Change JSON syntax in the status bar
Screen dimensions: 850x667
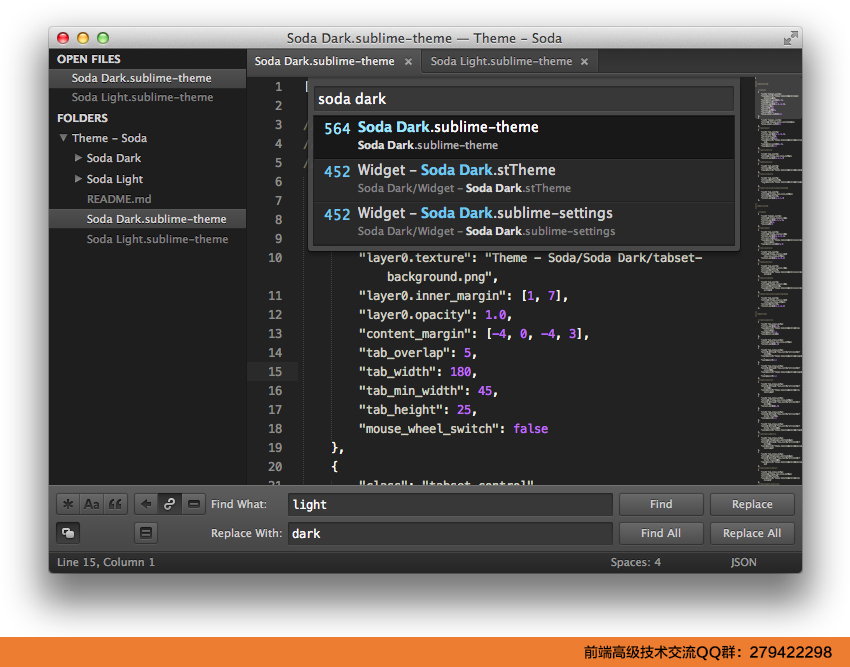point(743,562)
